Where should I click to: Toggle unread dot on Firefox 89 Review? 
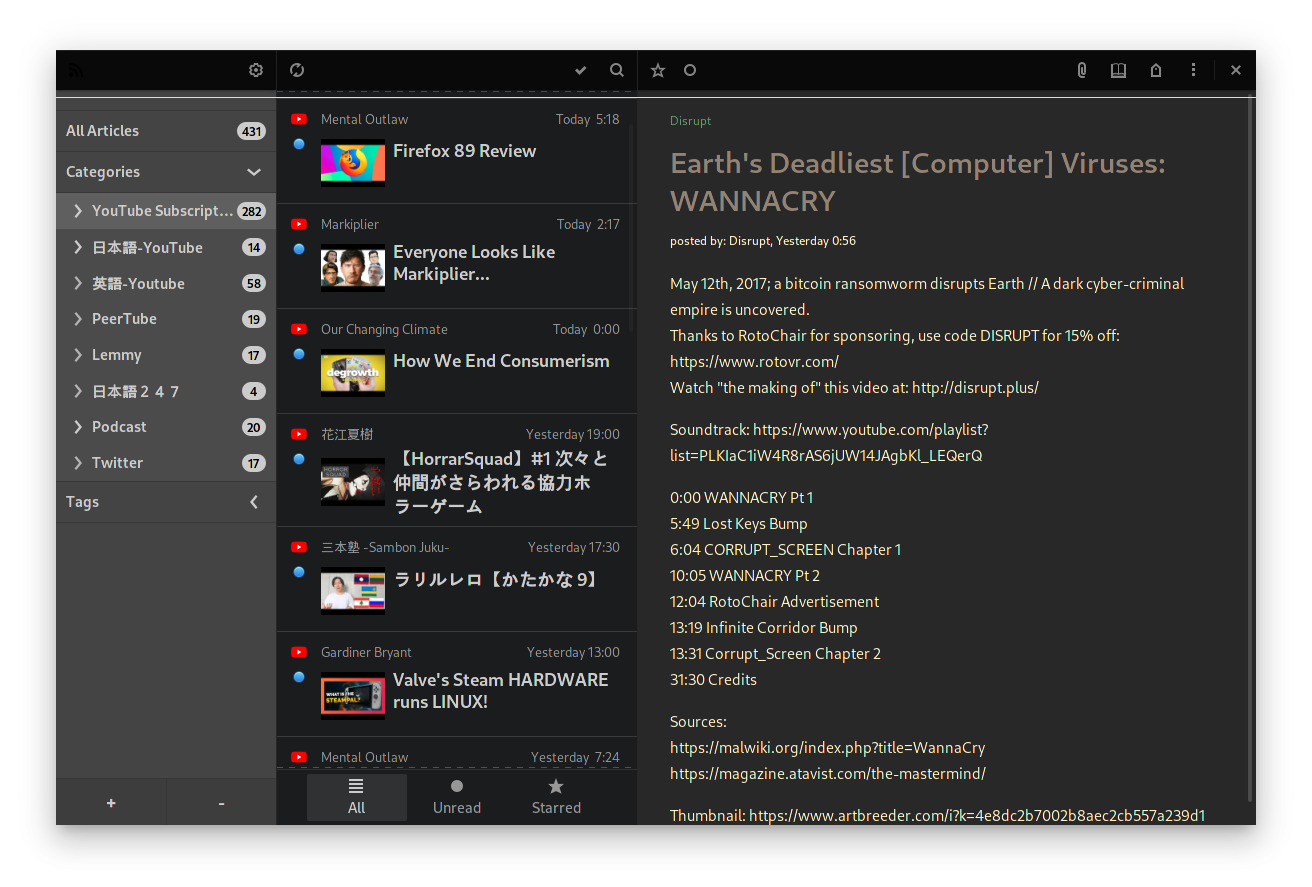(x=299, y=144)
